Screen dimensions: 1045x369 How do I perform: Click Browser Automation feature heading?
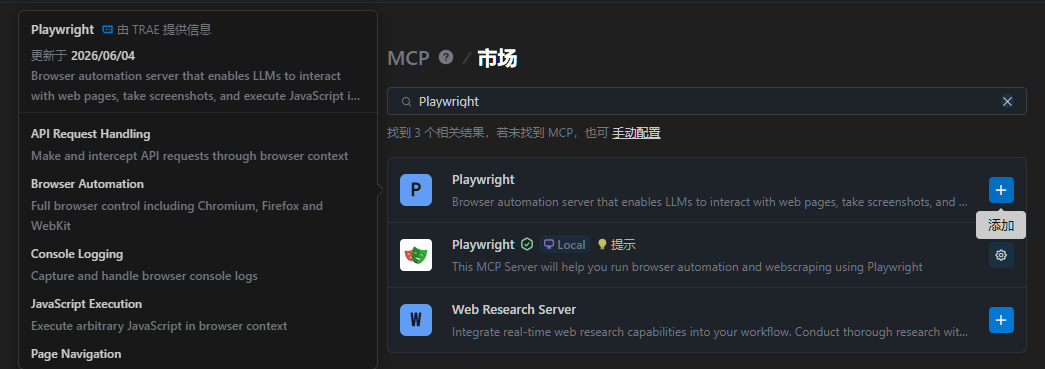tap(87, 184)
